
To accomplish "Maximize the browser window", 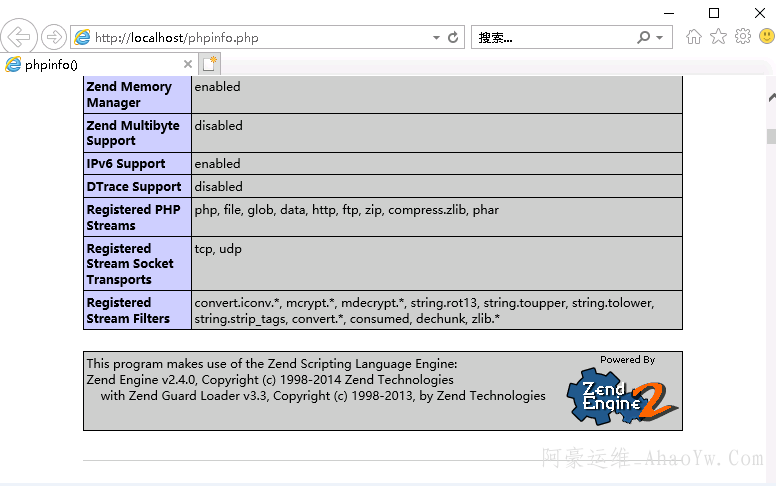I will click(x=714, y=13).
